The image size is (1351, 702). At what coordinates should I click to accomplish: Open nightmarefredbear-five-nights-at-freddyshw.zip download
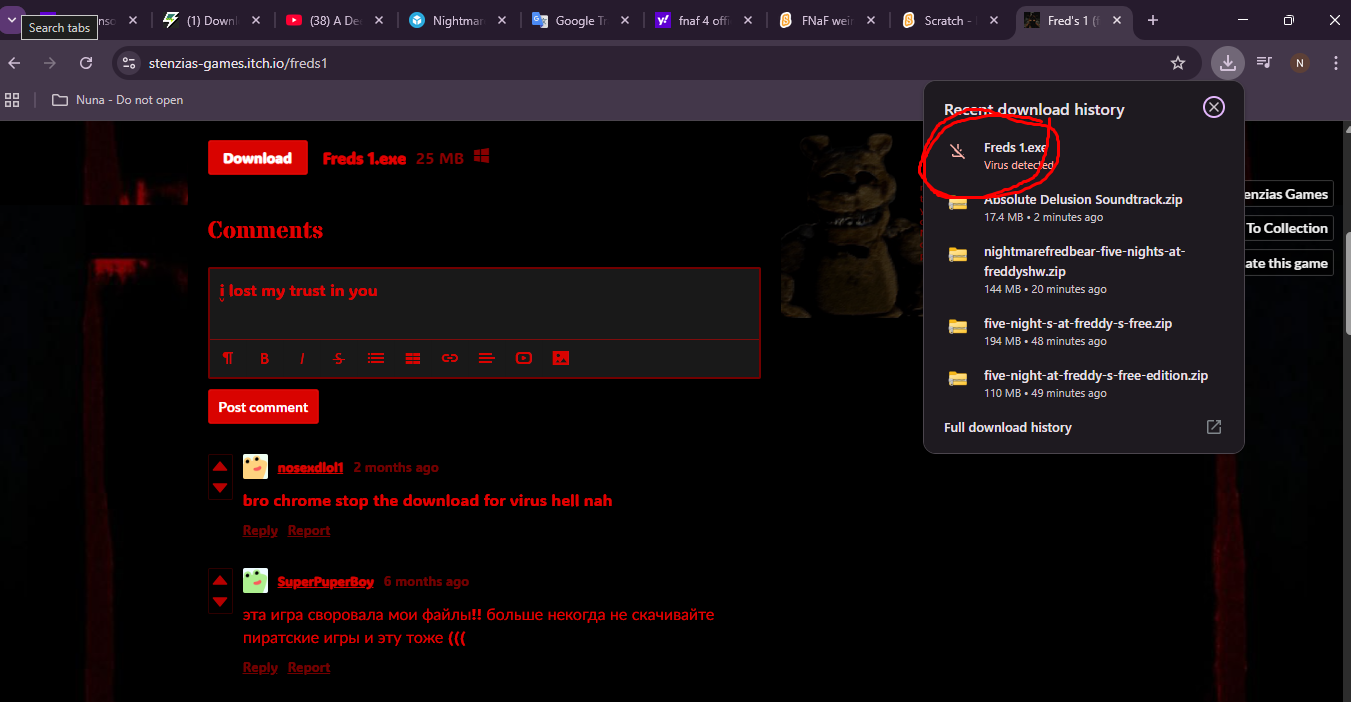[x=1084, y=270]
